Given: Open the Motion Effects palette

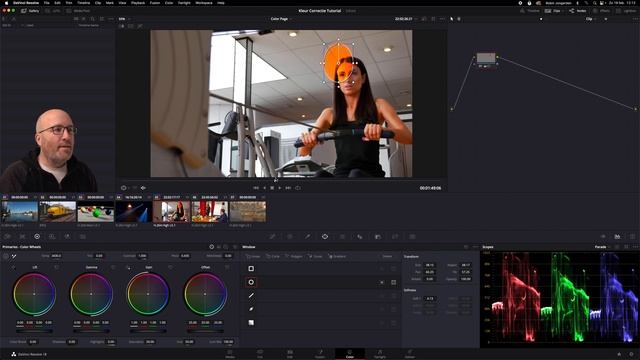Looking at the screenshot, I should (82, 236).
